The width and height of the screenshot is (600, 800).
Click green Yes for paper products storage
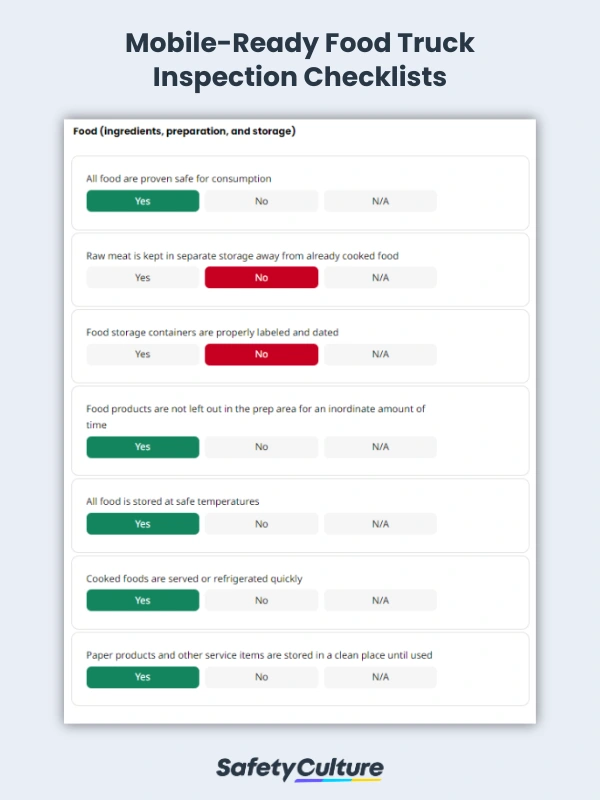[x=142, y=677]
